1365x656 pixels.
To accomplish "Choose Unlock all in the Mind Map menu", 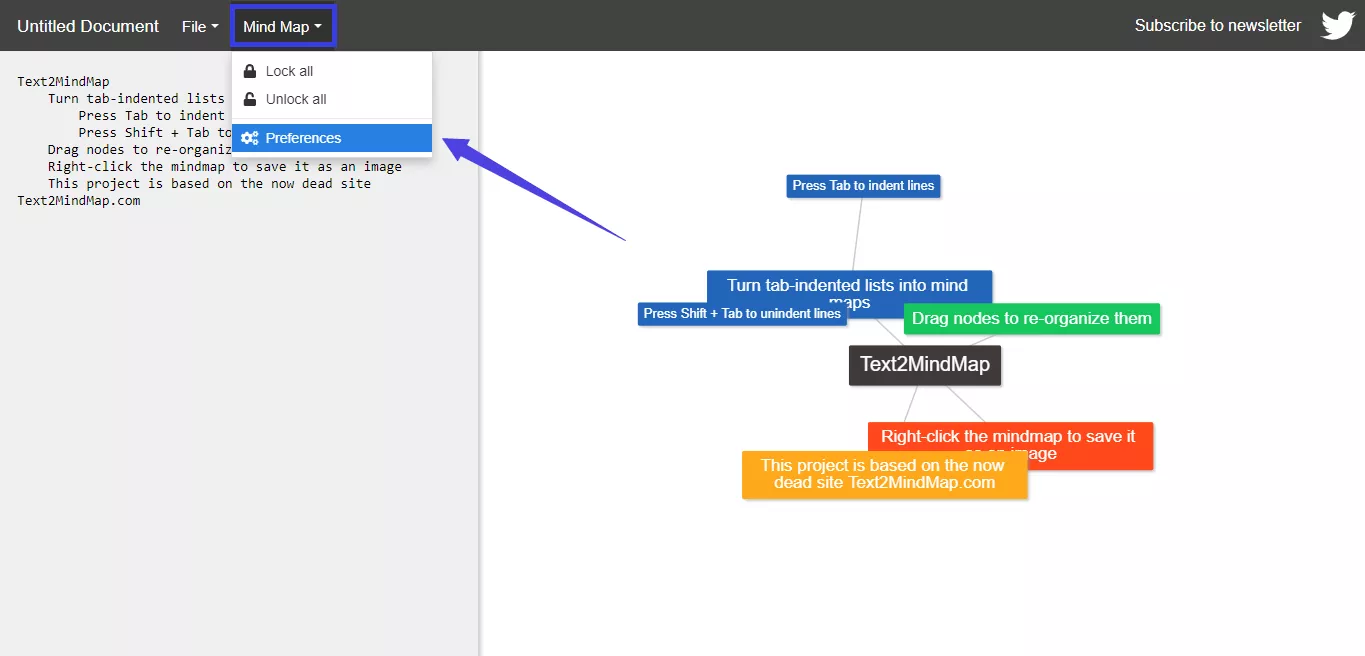I will click(296, 99).
